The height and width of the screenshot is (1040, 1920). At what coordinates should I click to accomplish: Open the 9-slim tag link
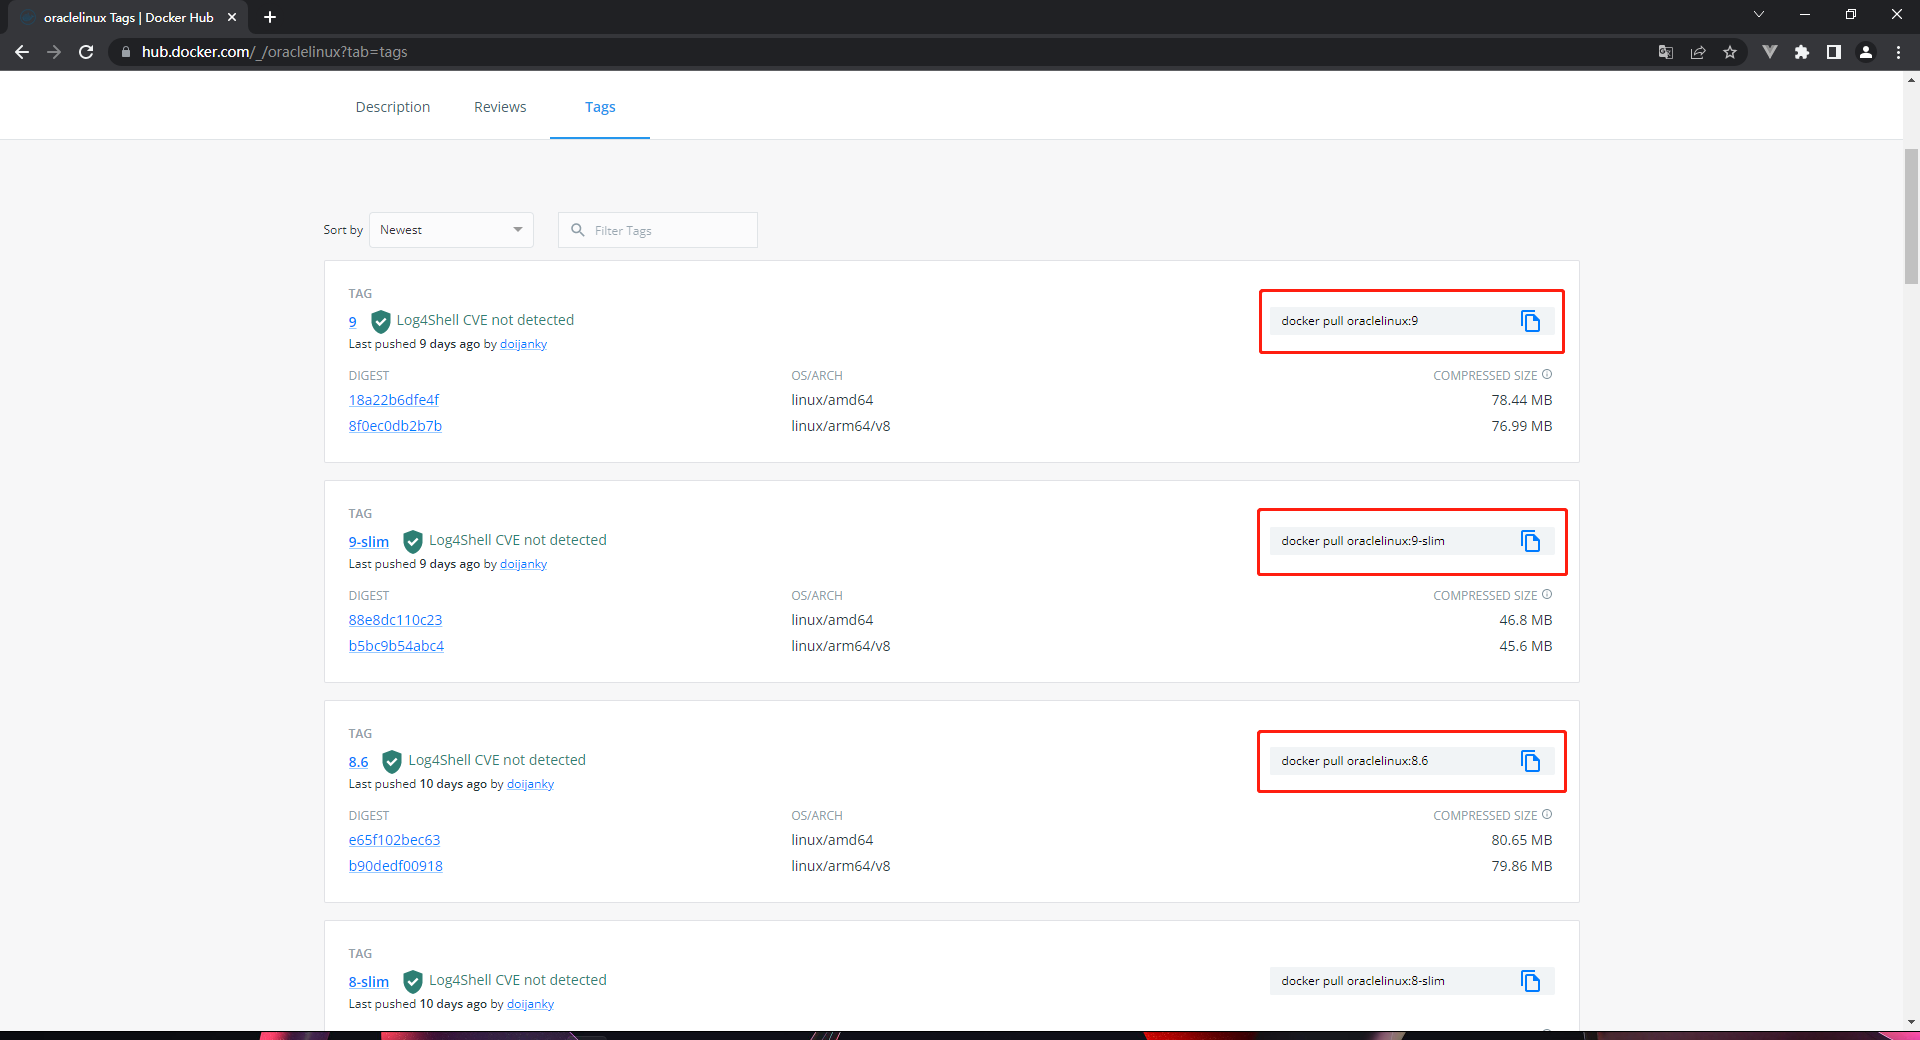(369, 542)
